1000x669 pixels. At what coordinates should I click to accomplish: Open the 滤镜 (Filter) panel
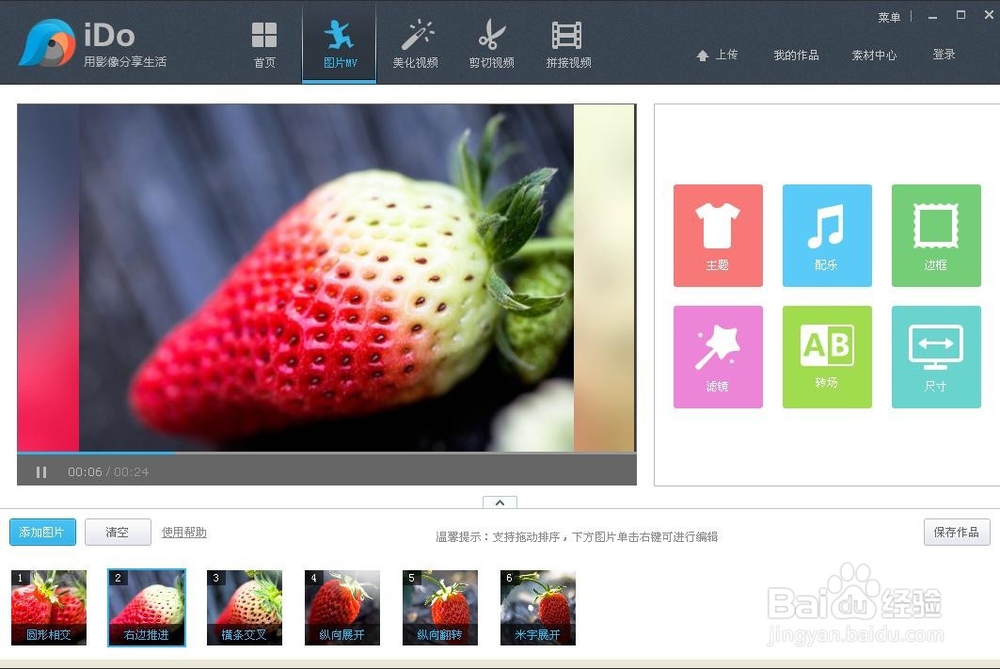click(718, 356)
